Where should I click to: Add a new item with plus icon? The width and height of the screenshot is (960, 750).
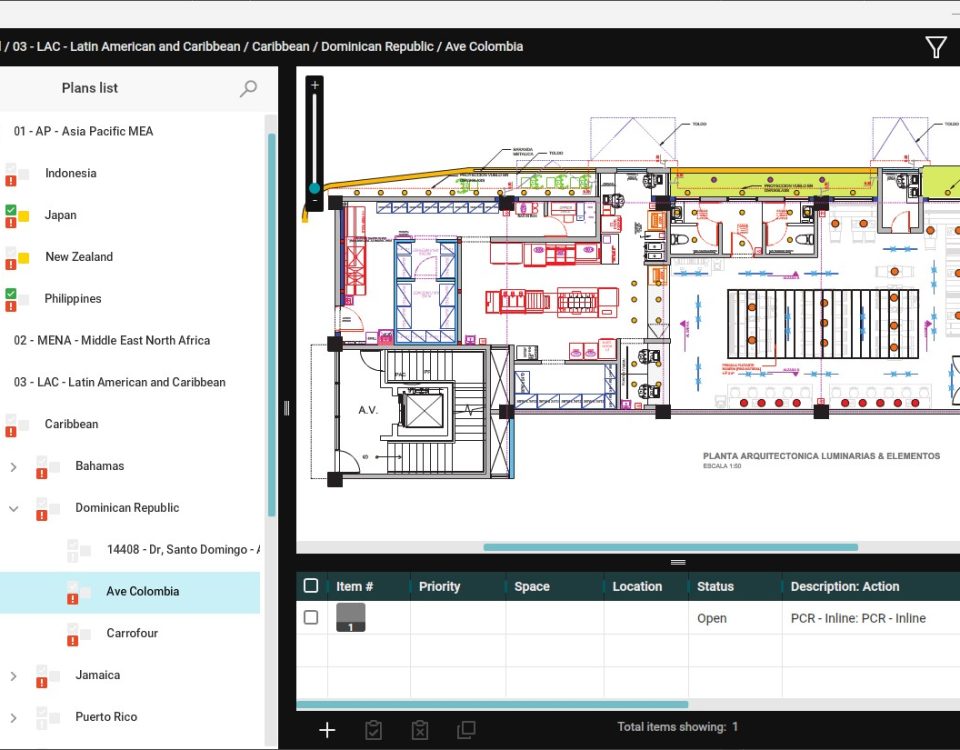(327, 730)
